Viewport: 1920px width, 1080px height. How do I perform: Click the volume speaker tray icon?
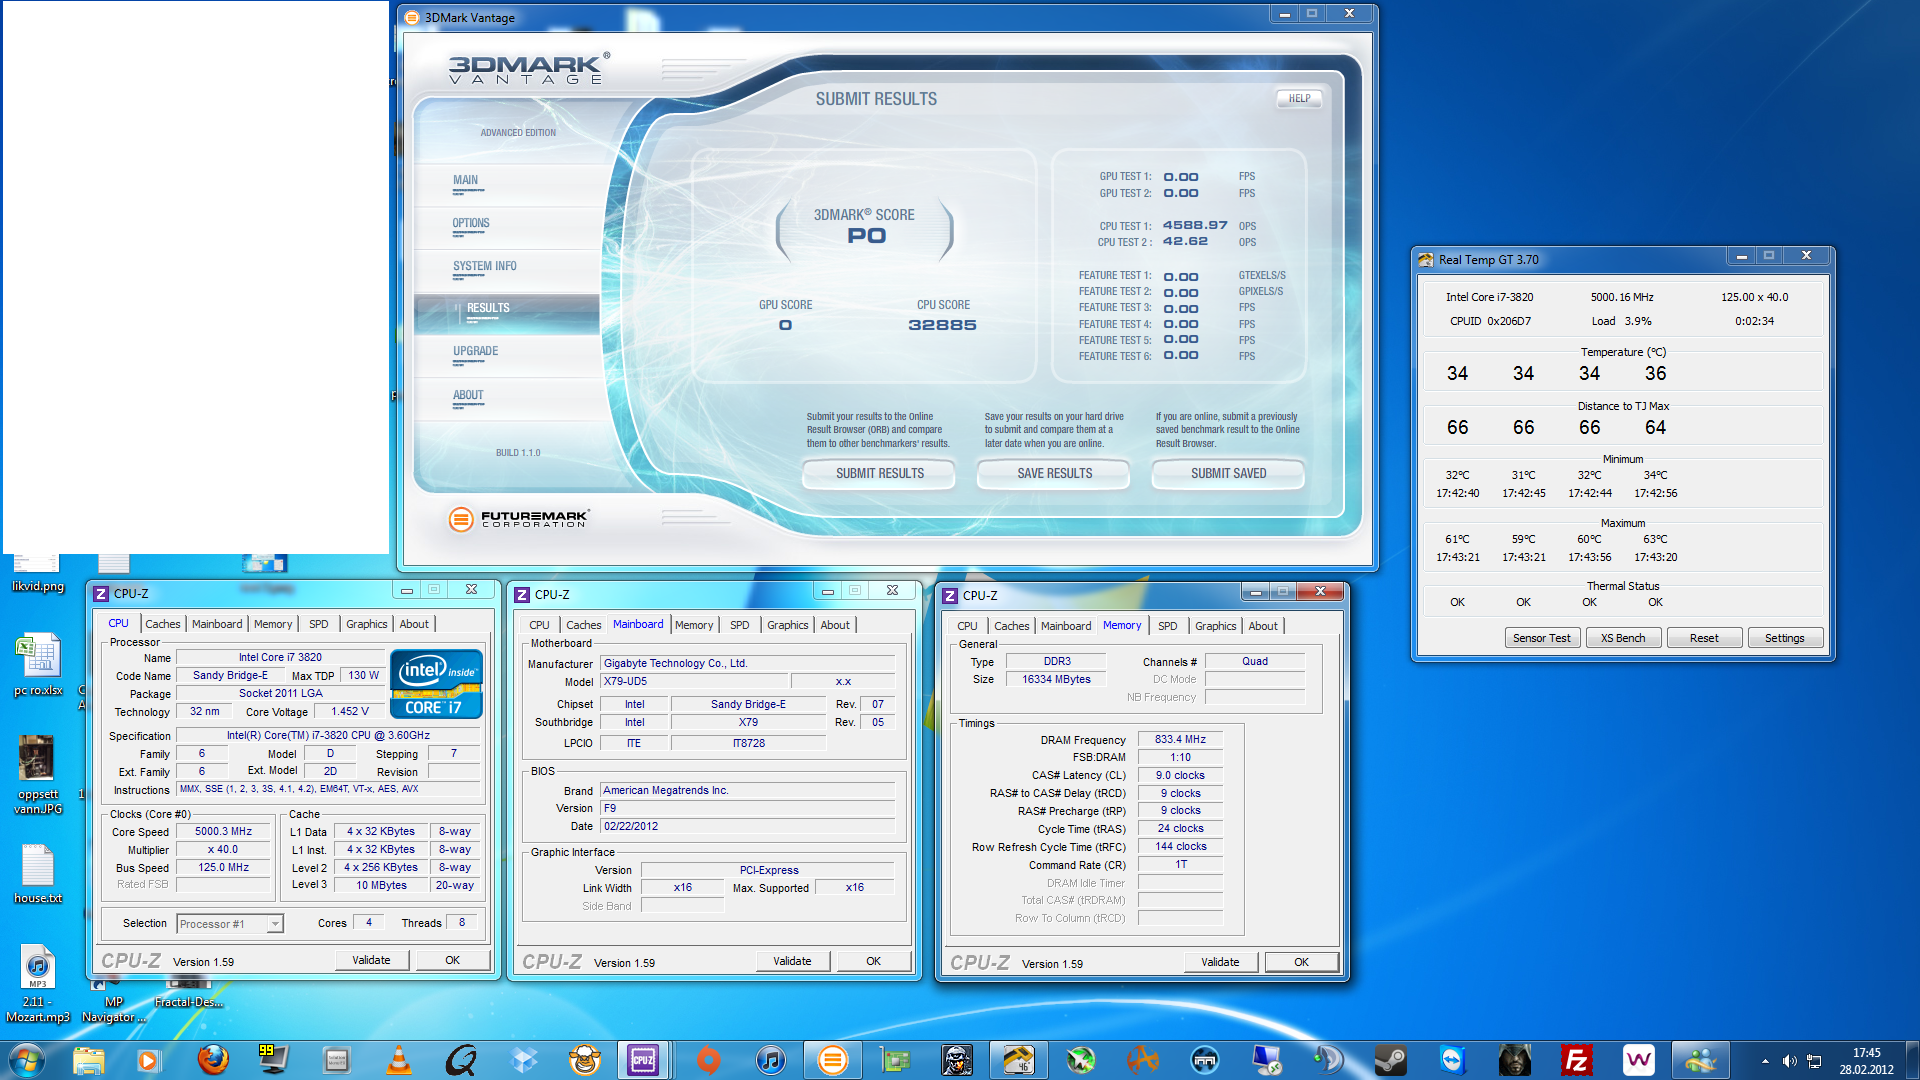1789,1060
